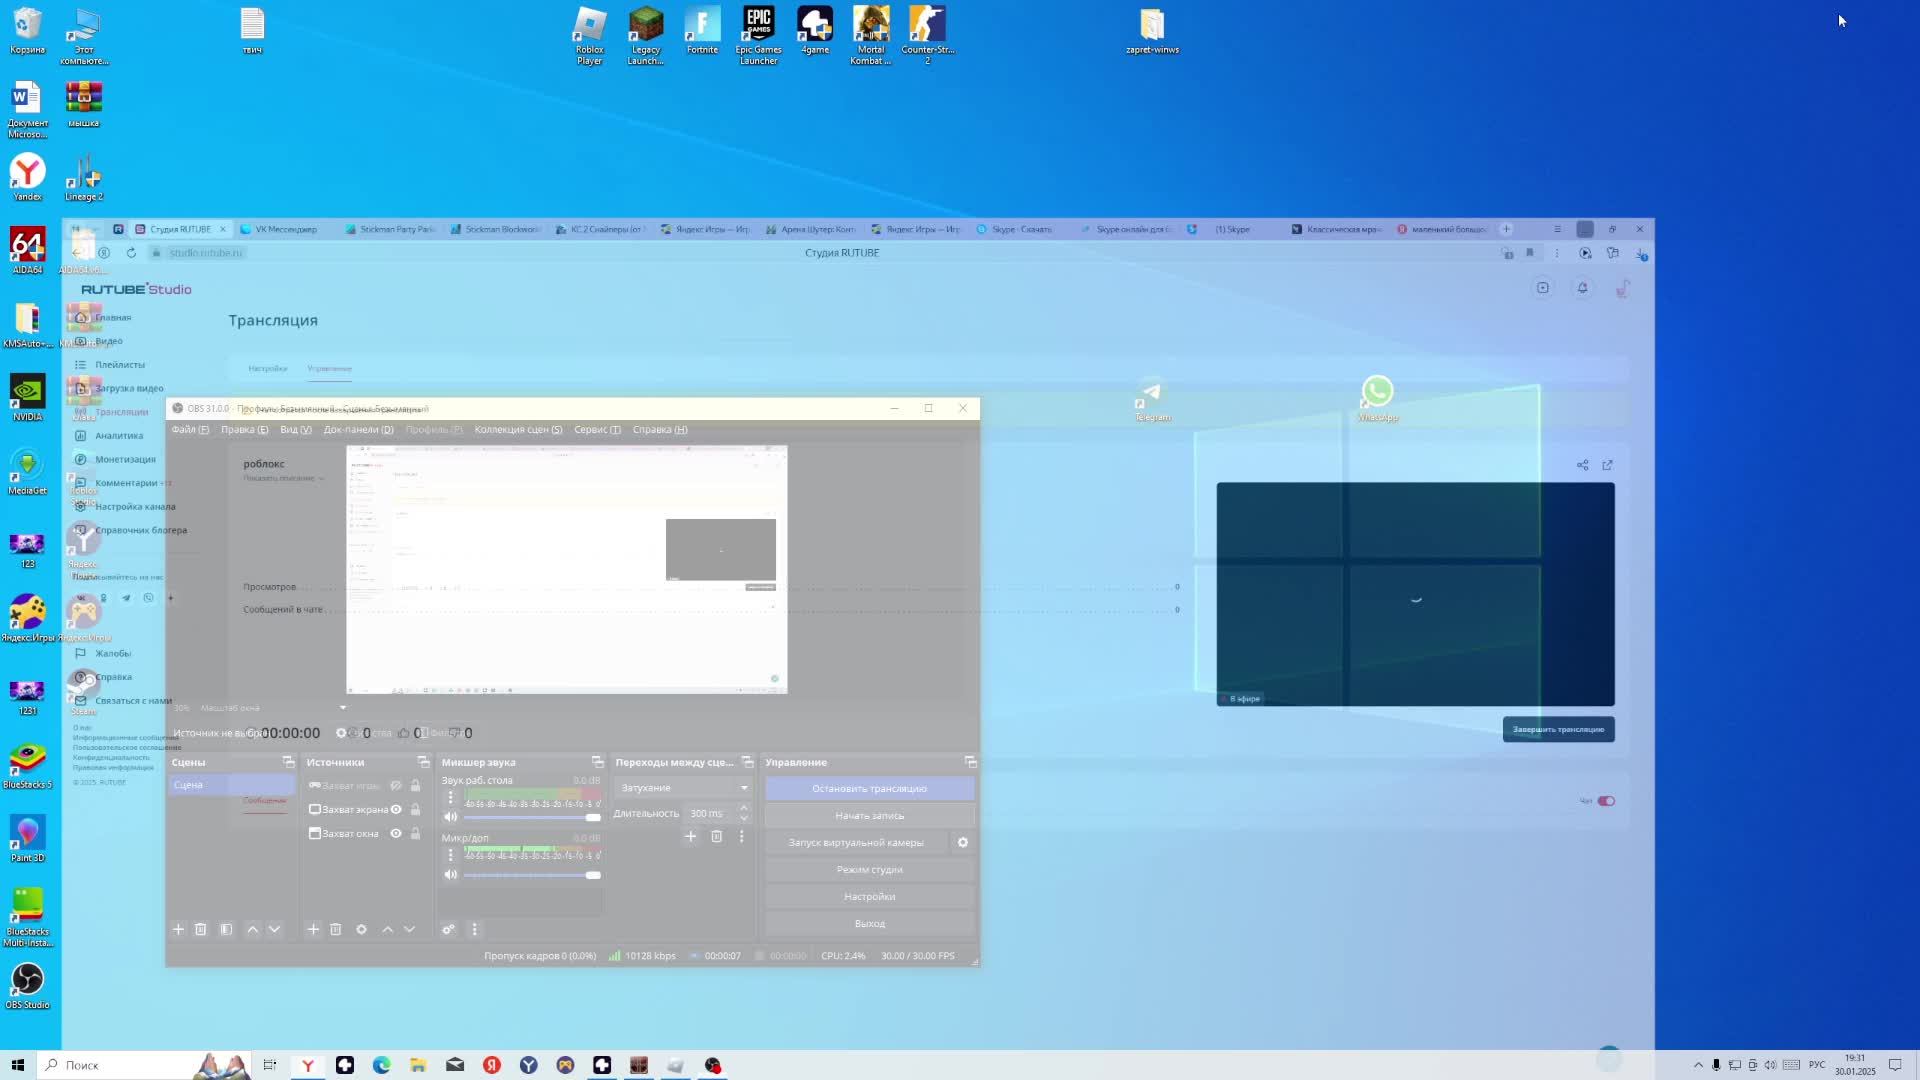Toggle lock on Захват игры source
The height and width of the screenshot is (1080, 1920).
pos(415,786)
